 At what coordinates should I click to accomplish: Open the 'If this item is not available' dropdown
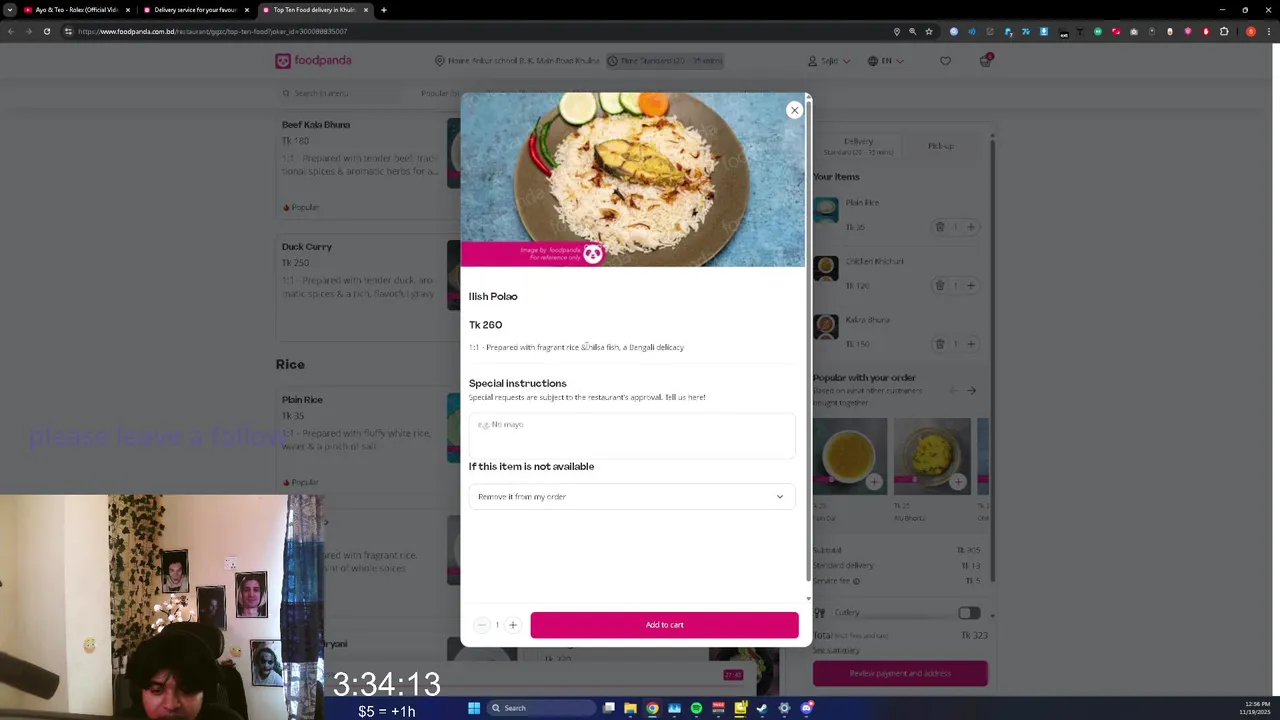coord(632,497)
